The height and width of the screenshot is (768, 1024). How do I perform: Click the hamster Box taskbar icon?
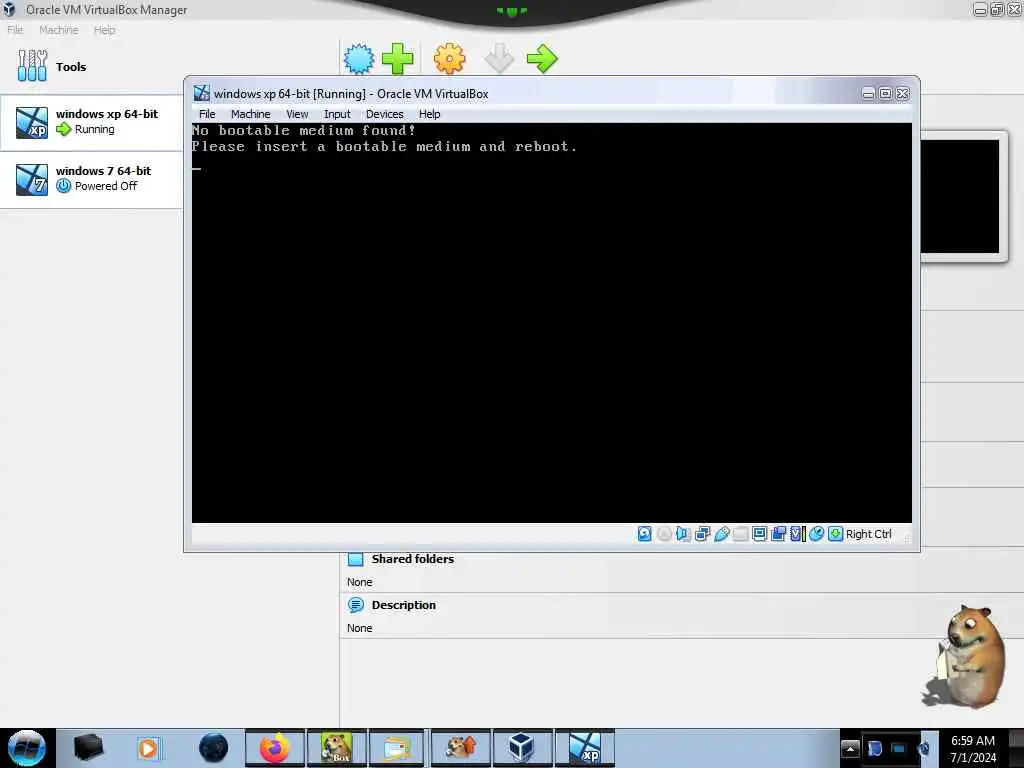click(336, 748)
